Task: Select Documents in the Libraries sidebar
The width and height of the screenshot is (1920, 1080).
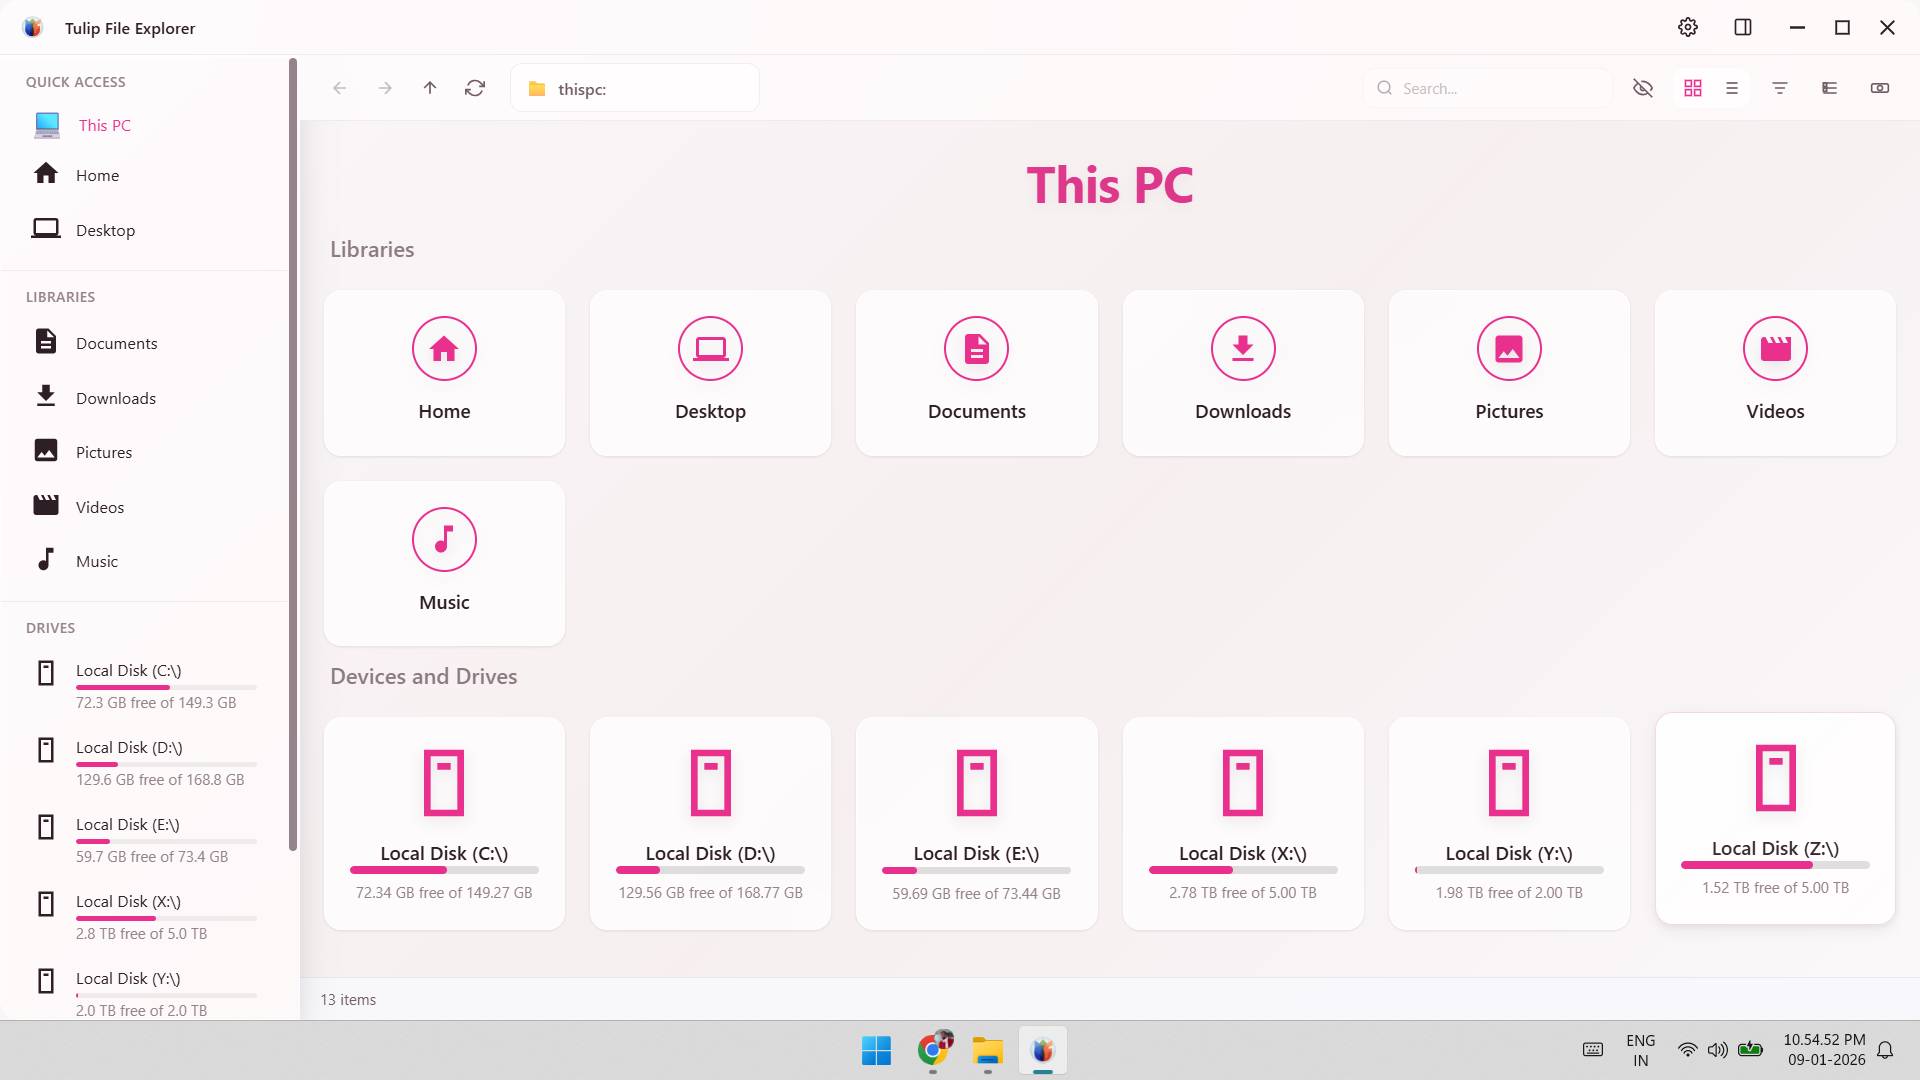Action: [x=116, y=342]
